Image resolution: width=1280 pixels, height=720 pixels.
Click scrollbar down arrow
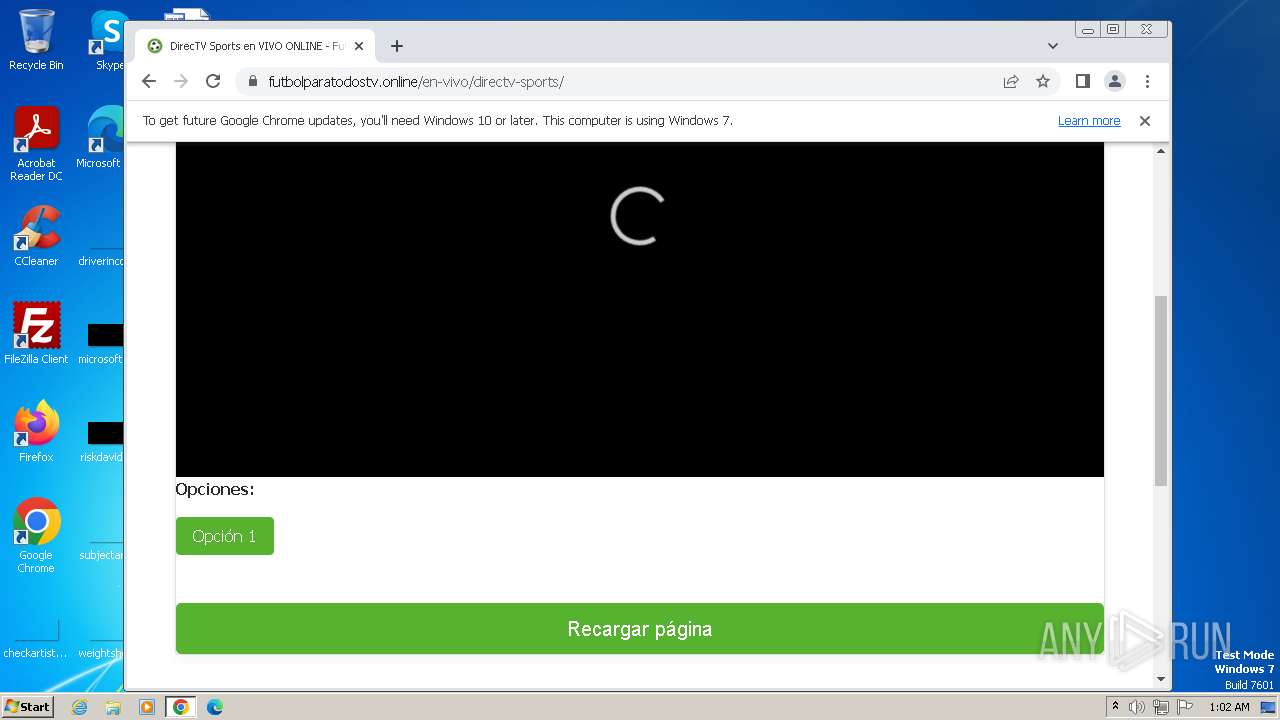[1161, 679]
